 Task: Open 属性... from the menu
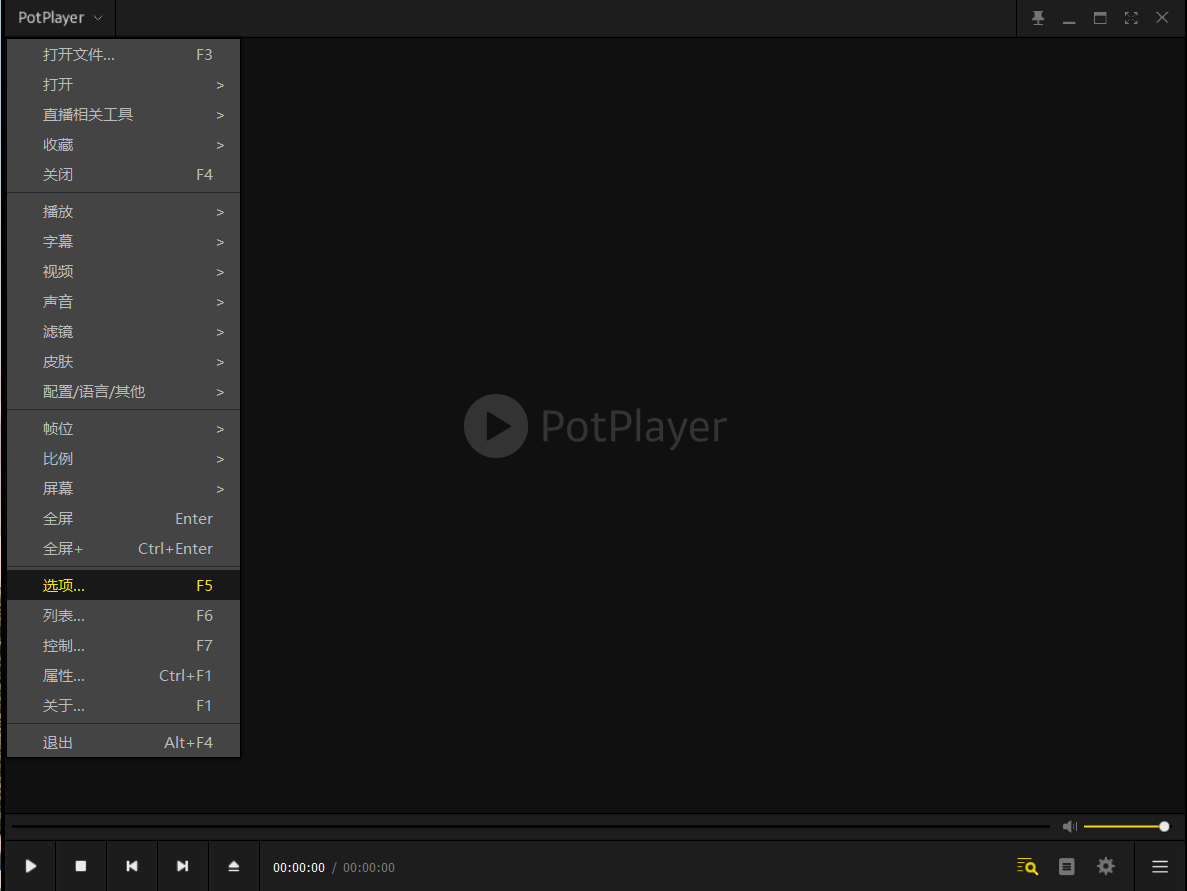[123, 676]
